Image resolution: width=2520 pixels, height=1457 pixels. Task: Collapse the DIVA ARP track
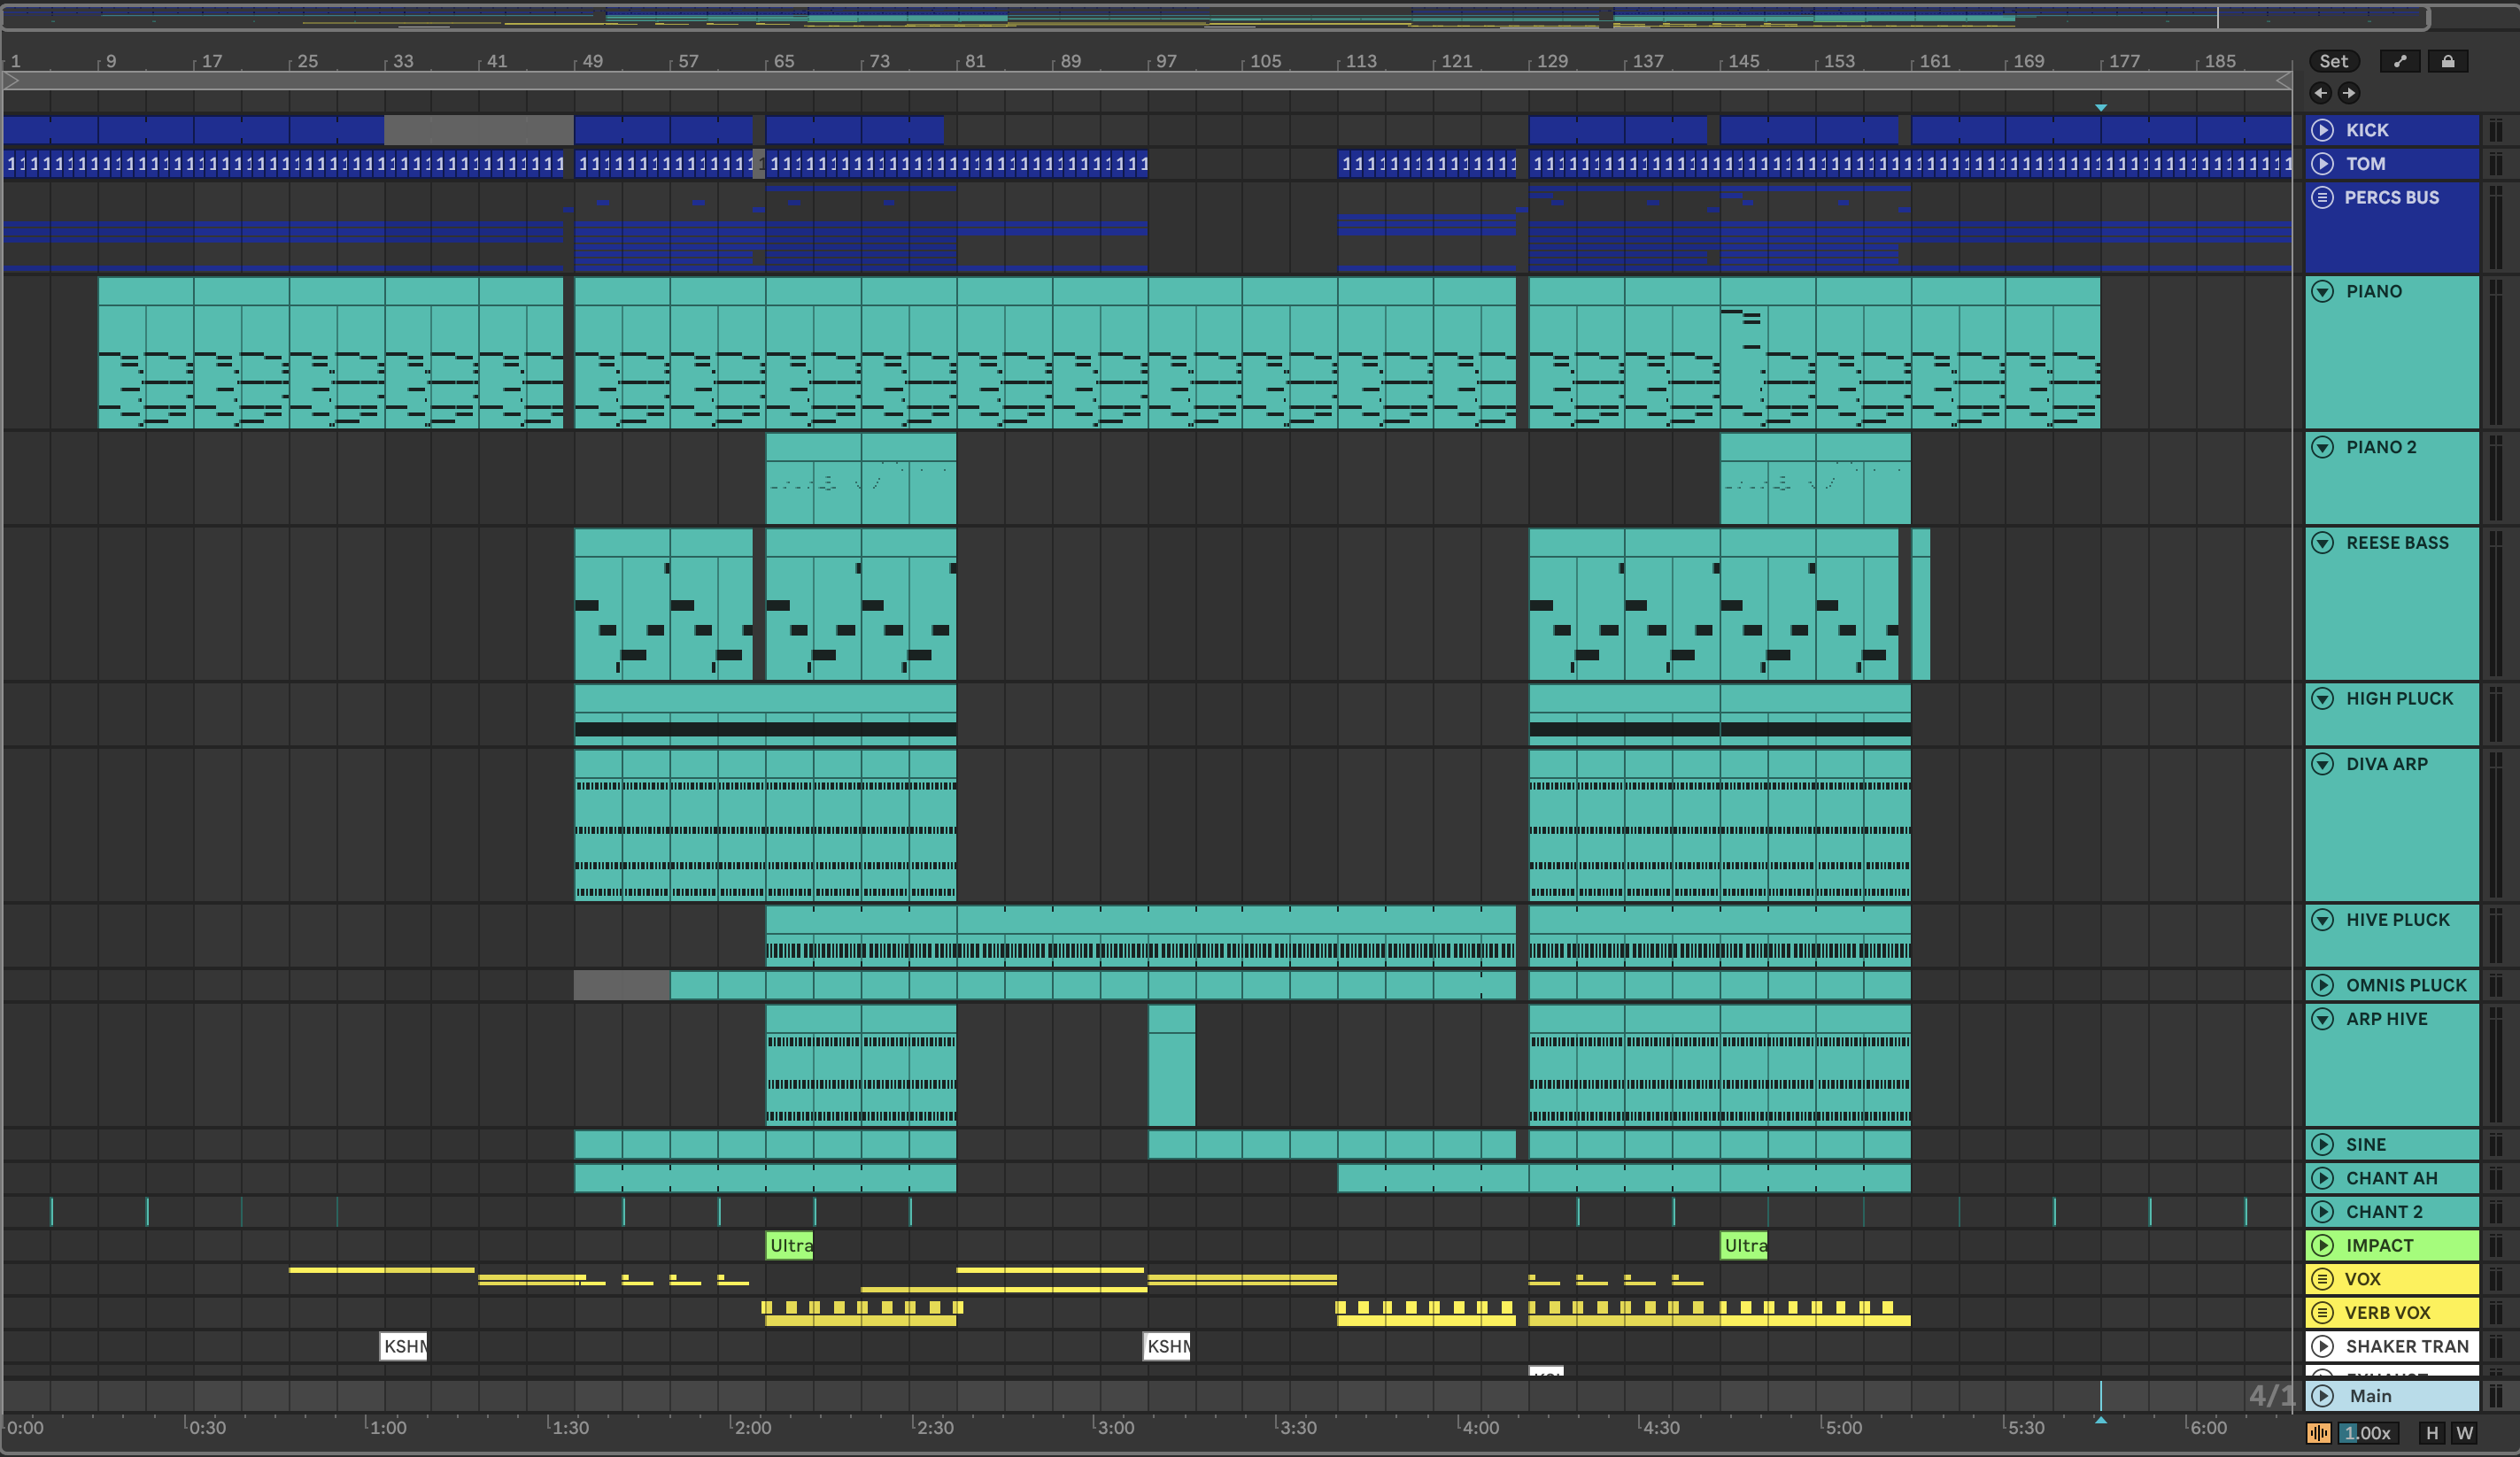pos(2322,764)
